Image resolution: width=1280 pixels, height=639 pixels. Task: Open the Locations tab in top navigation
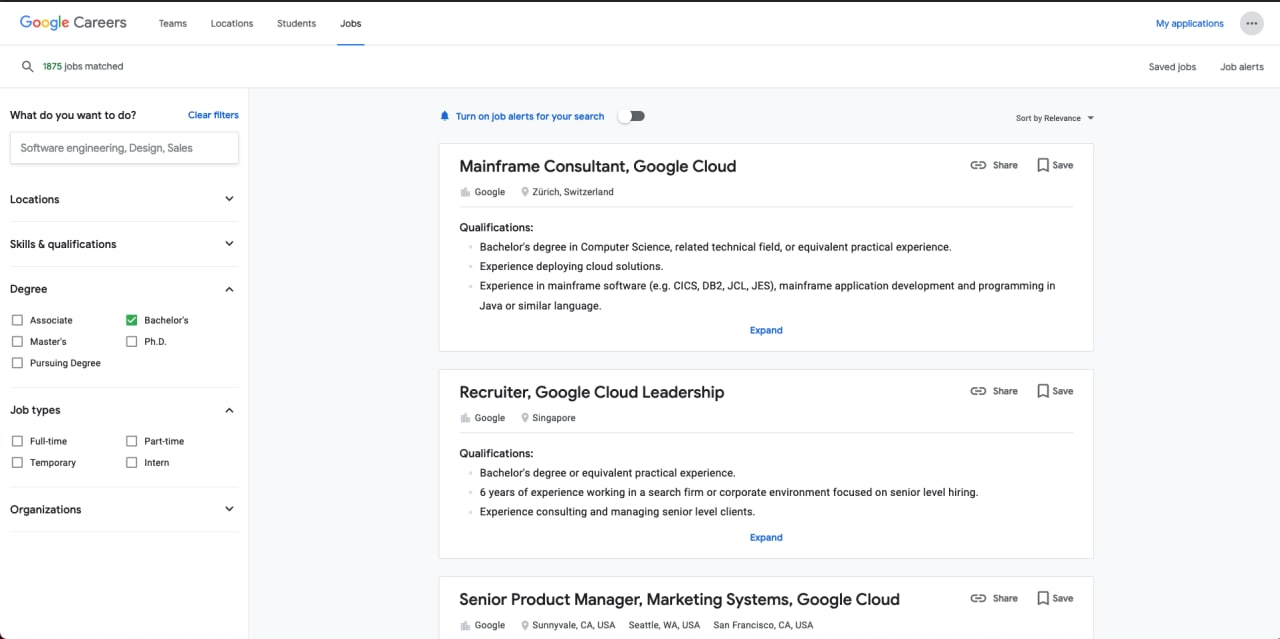pos(232,23)
